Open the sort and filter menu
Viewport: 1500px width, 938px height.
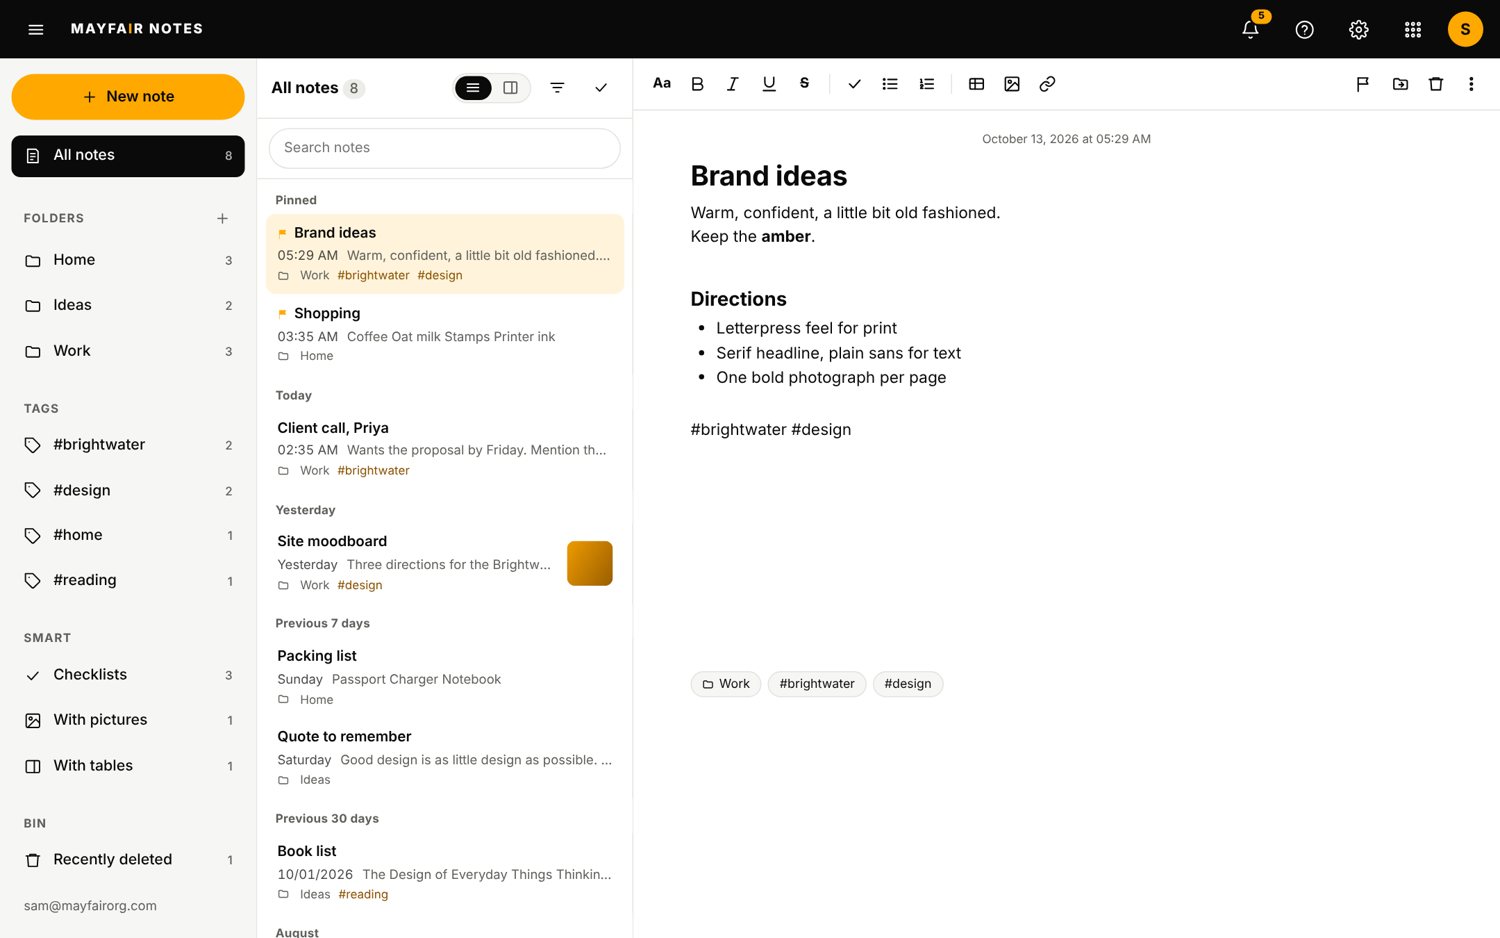557,88
